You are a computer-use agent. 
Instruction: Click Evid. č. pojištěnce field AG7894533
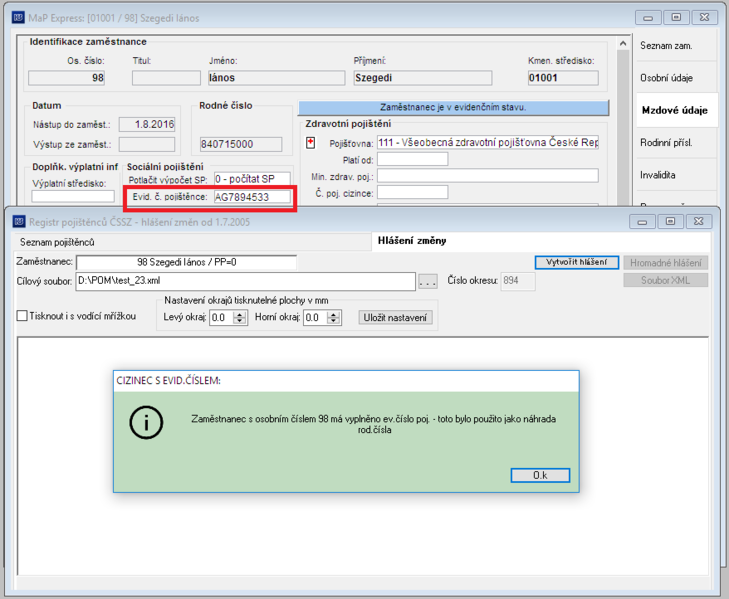coord(252,197)
